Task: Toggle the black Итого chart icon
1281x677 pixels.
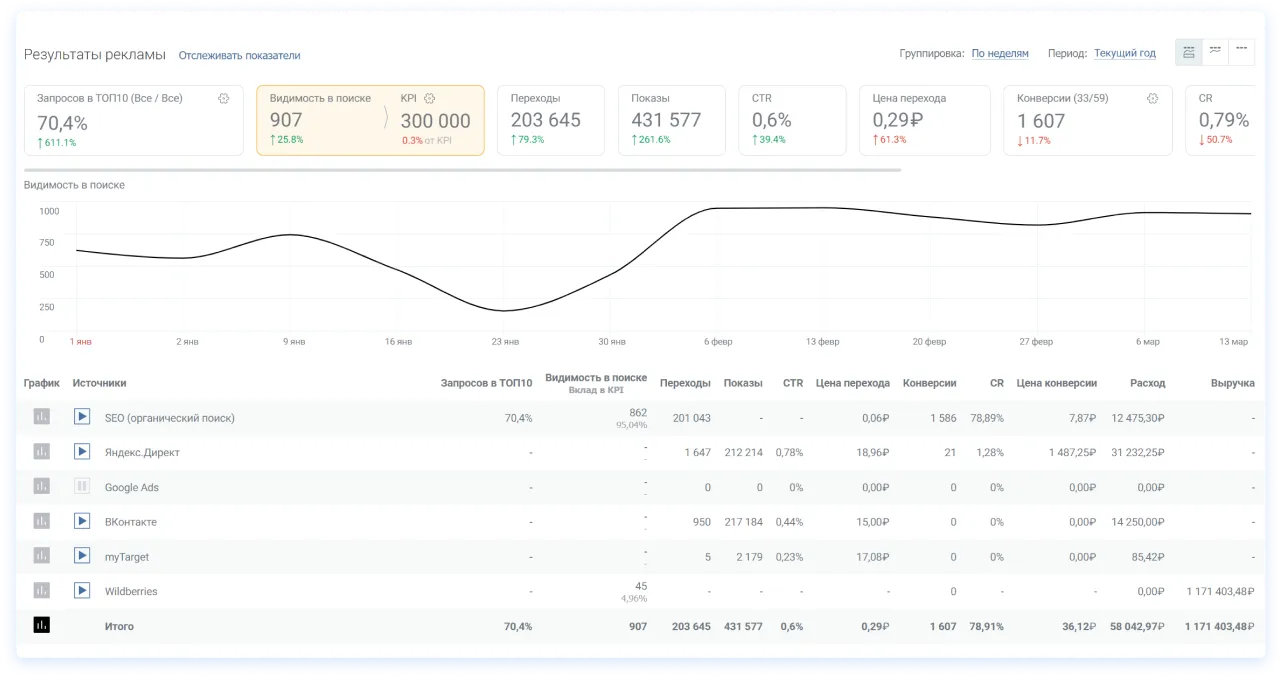Action: (x=41, y=625)
